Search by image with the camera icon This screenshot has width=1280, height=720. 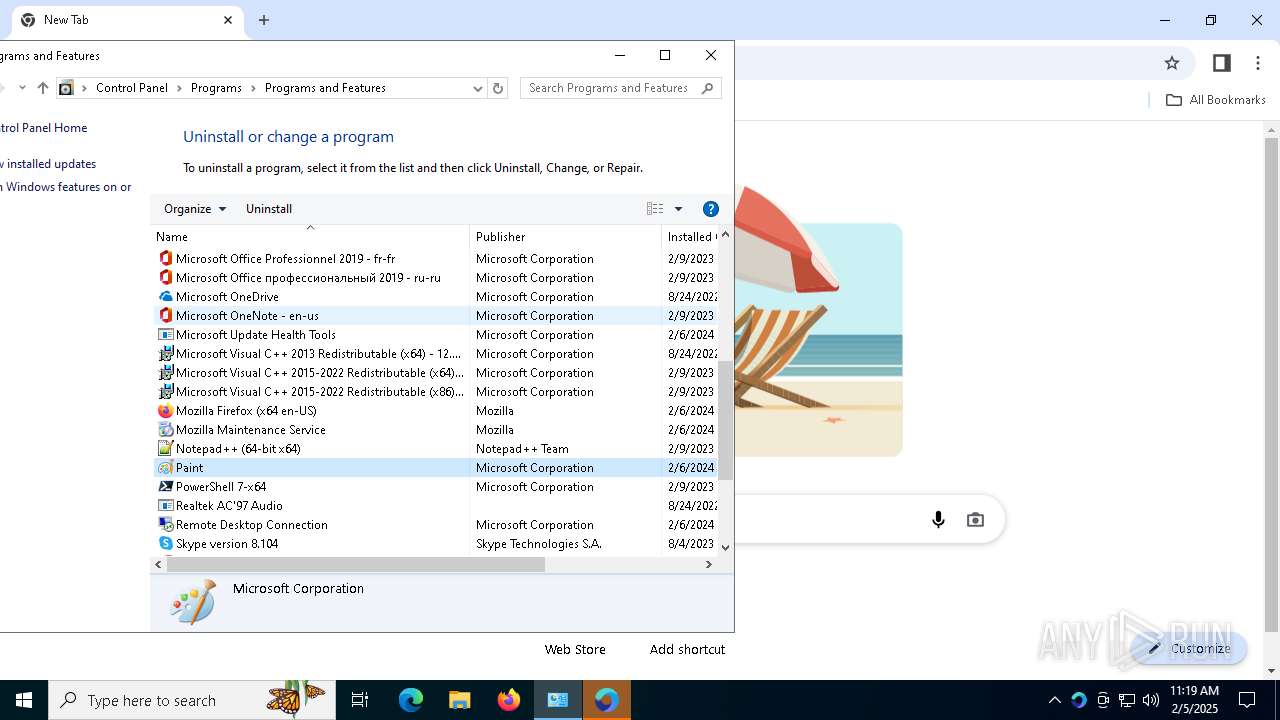976,520
